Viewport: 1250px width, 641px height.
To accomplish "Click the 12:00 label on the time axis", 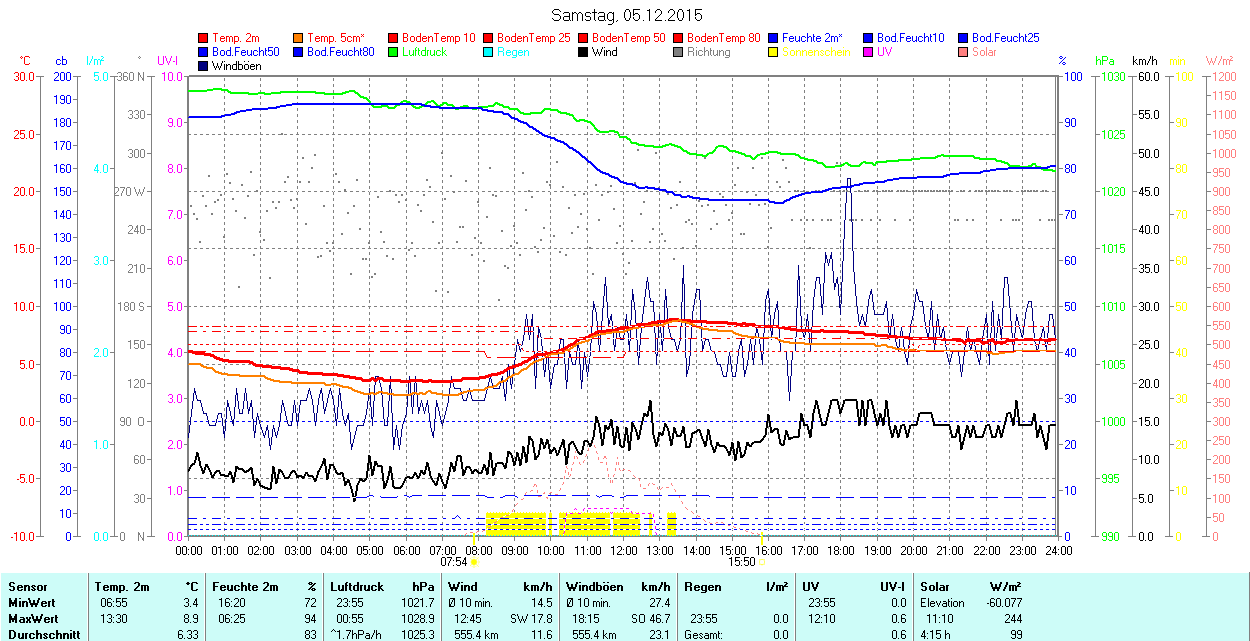I will click(x=624, y=550).
